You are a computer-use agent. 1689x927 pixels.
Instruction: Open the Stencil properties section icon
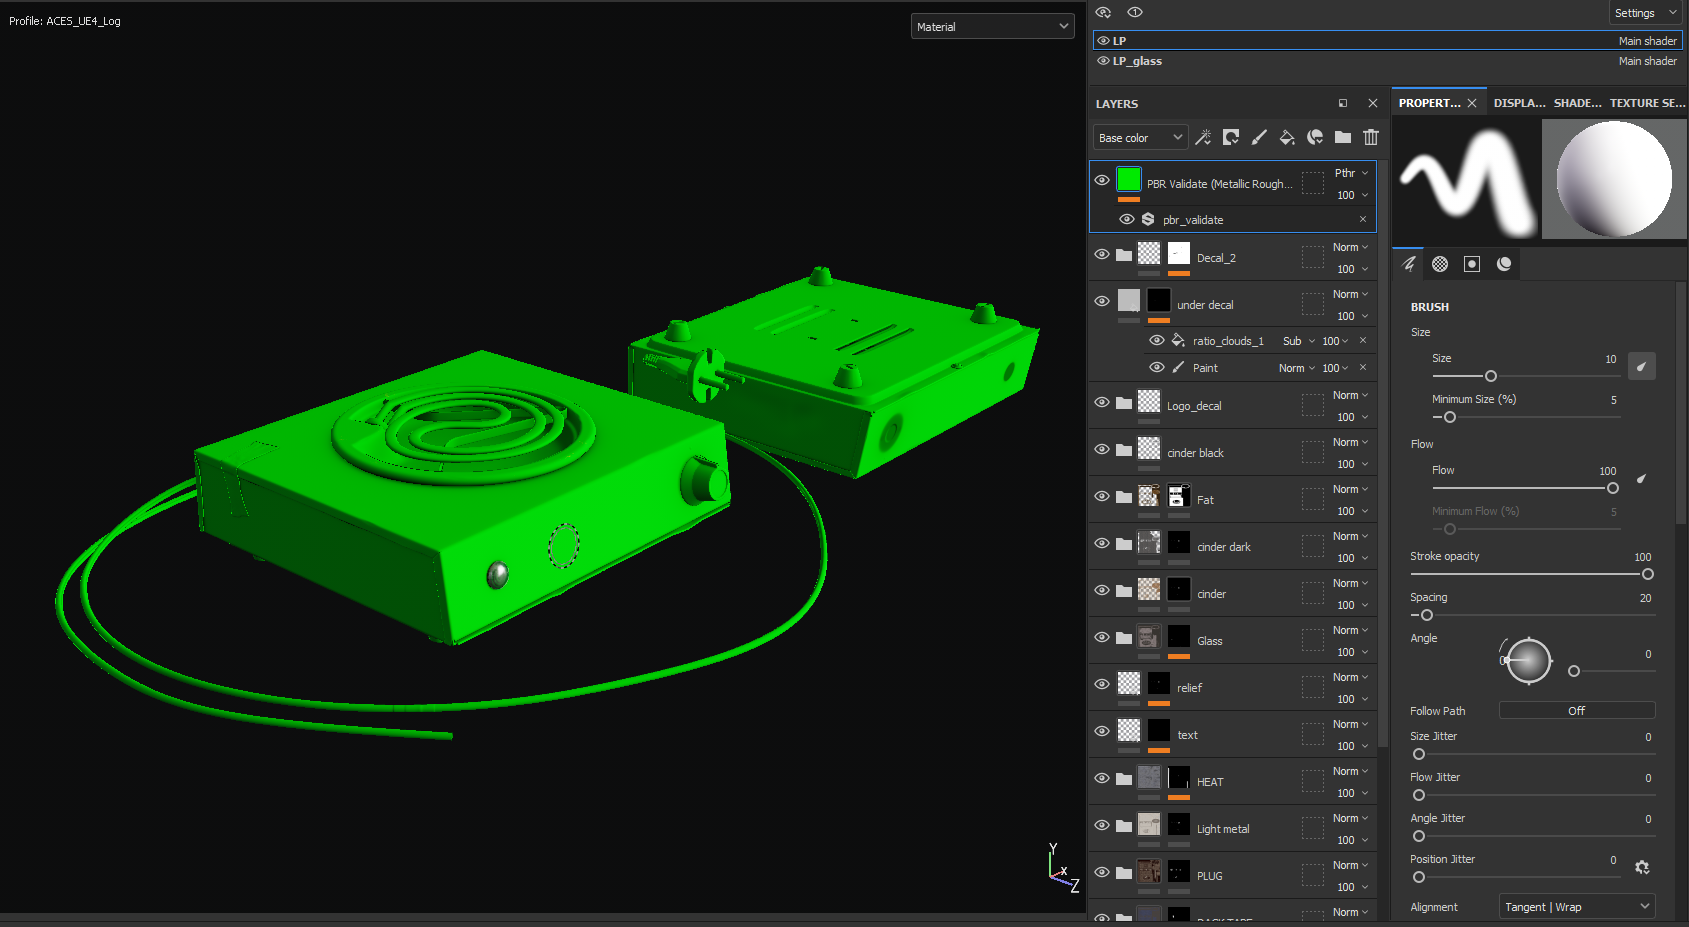click(1472, 264)
